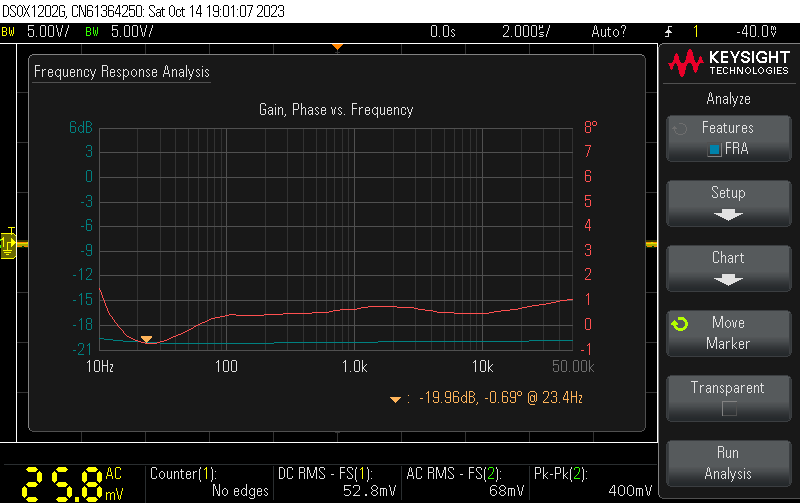Screen dimensions: 800x503
Task: Click the DSOX1202G timestamp header text
Action: [143, 11]
